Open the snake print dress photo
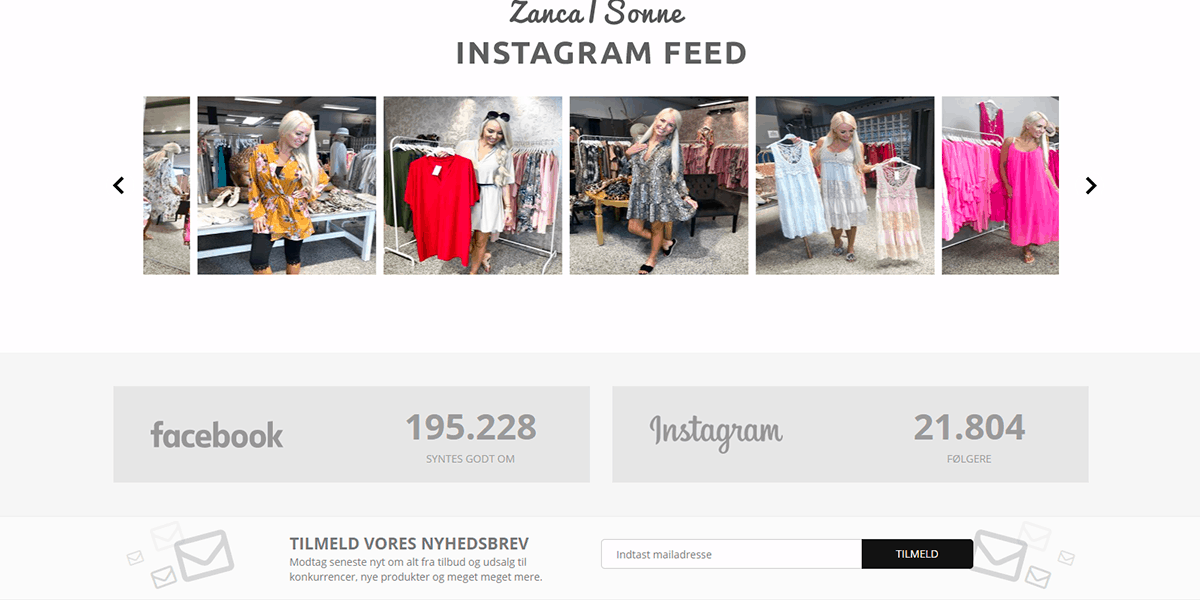The width and height of the screenshot is (1200, 600). tap(659, 185)
